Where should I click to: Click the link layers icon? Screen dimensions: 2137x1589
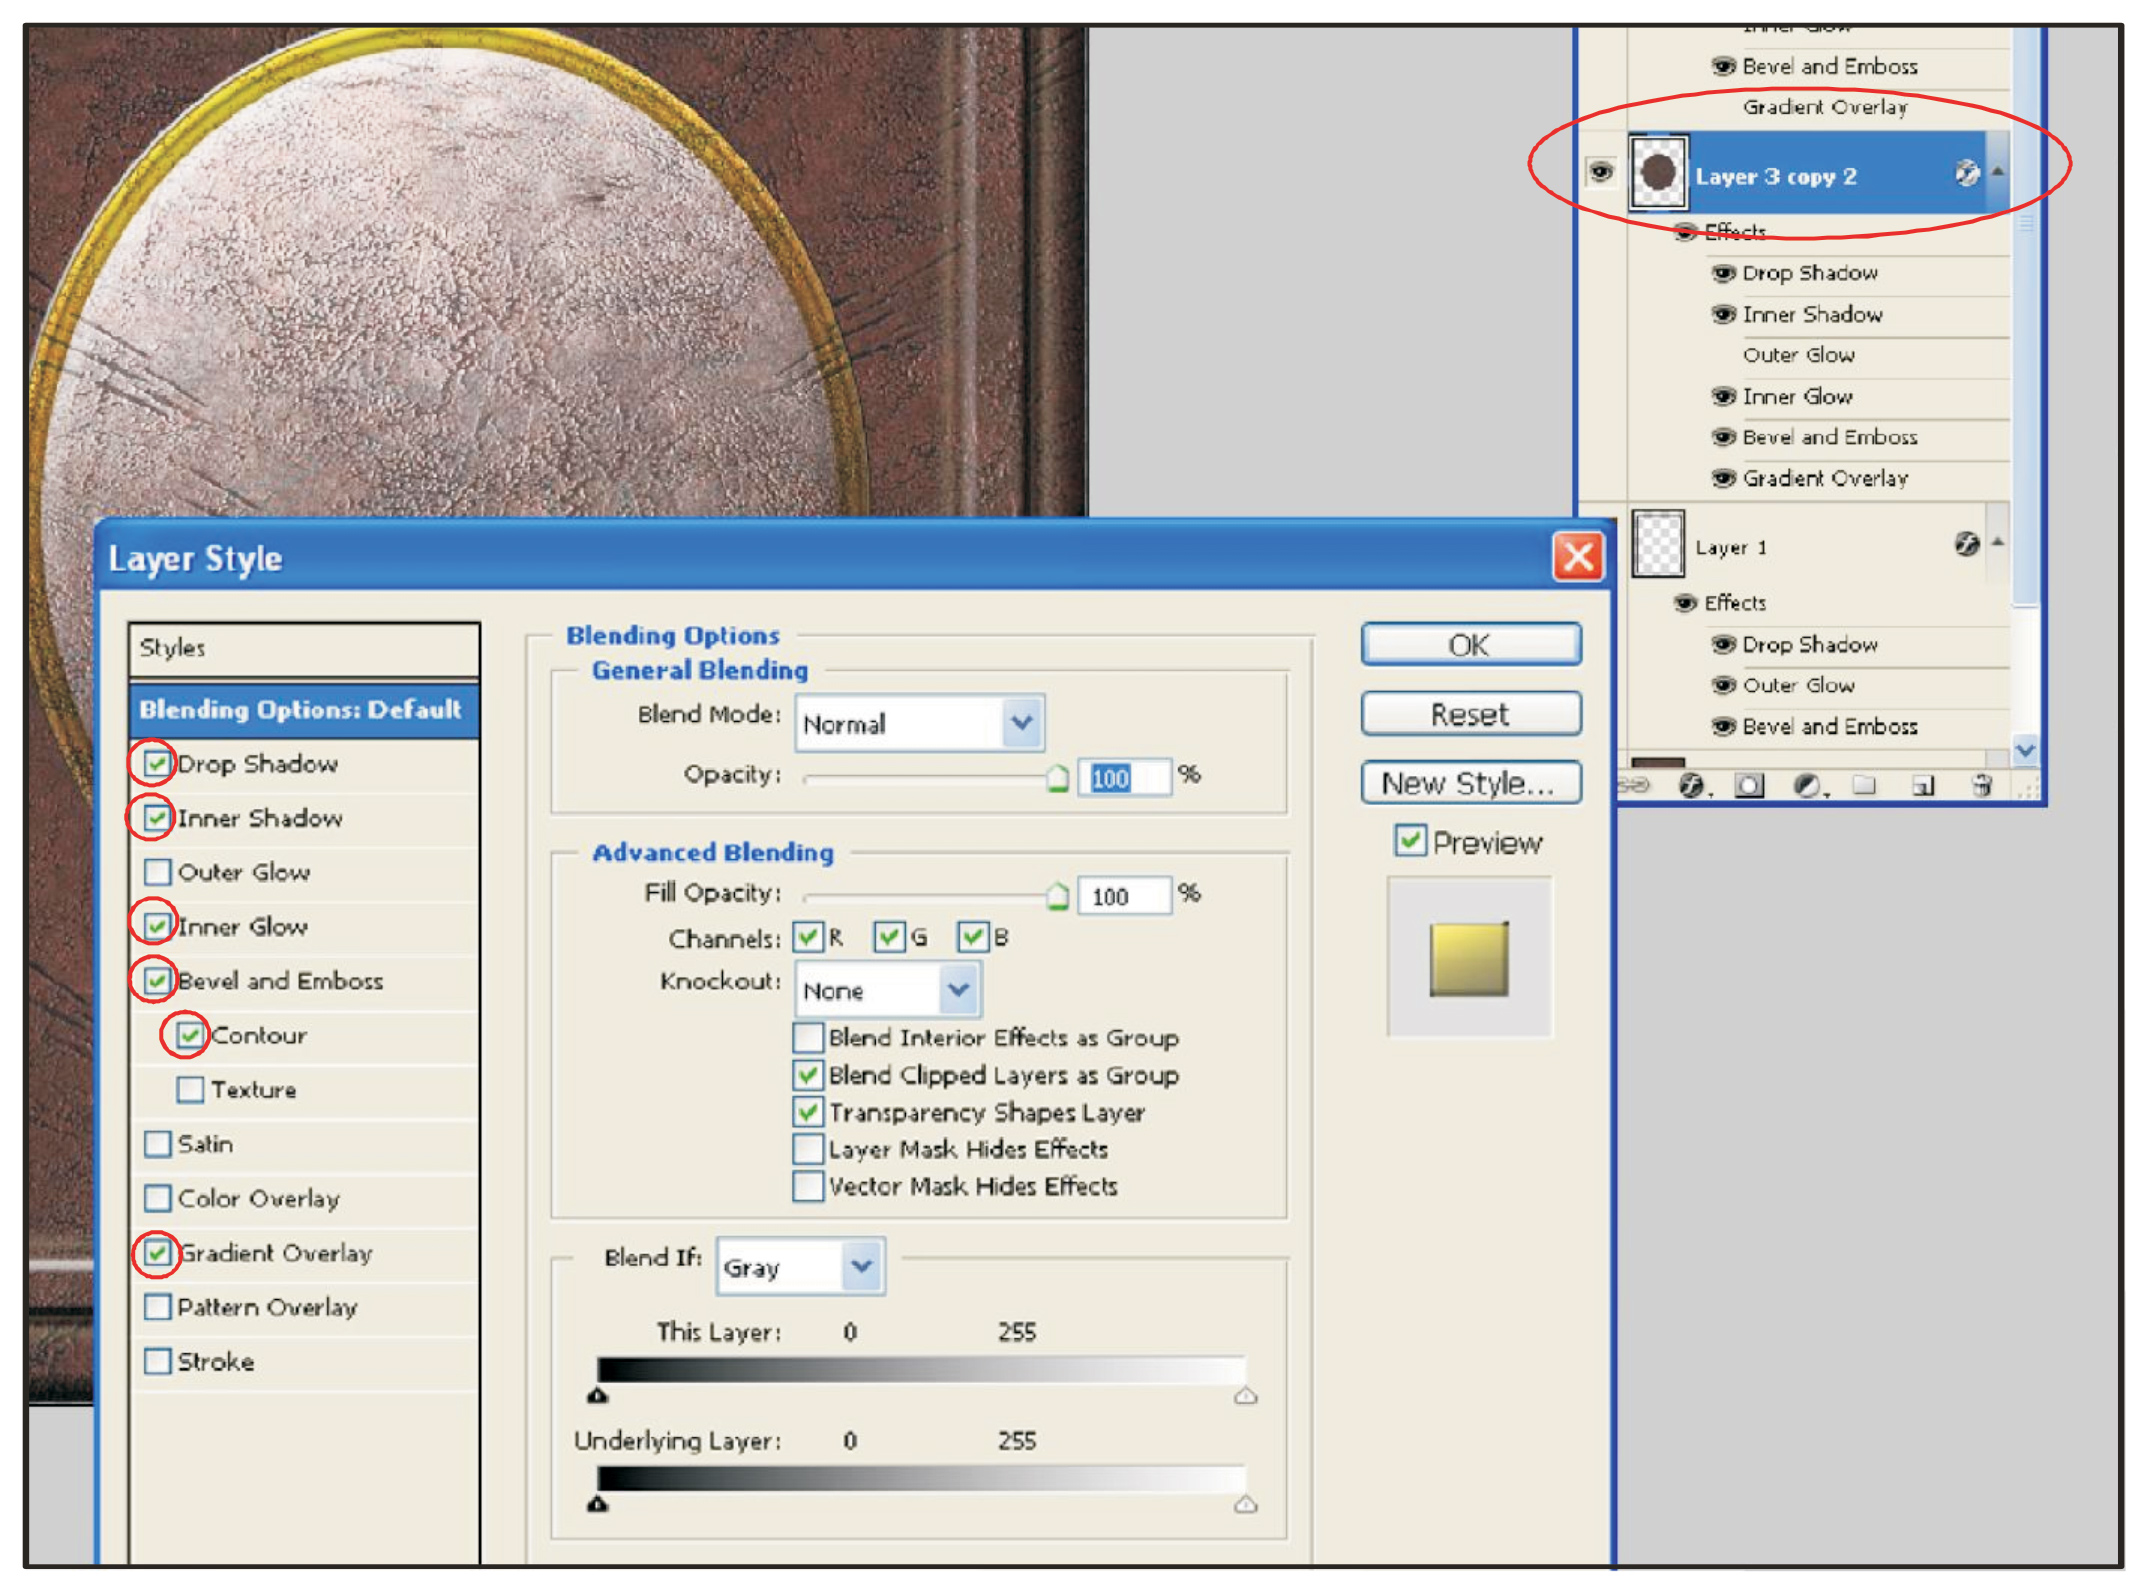(x=1633, y=785)
